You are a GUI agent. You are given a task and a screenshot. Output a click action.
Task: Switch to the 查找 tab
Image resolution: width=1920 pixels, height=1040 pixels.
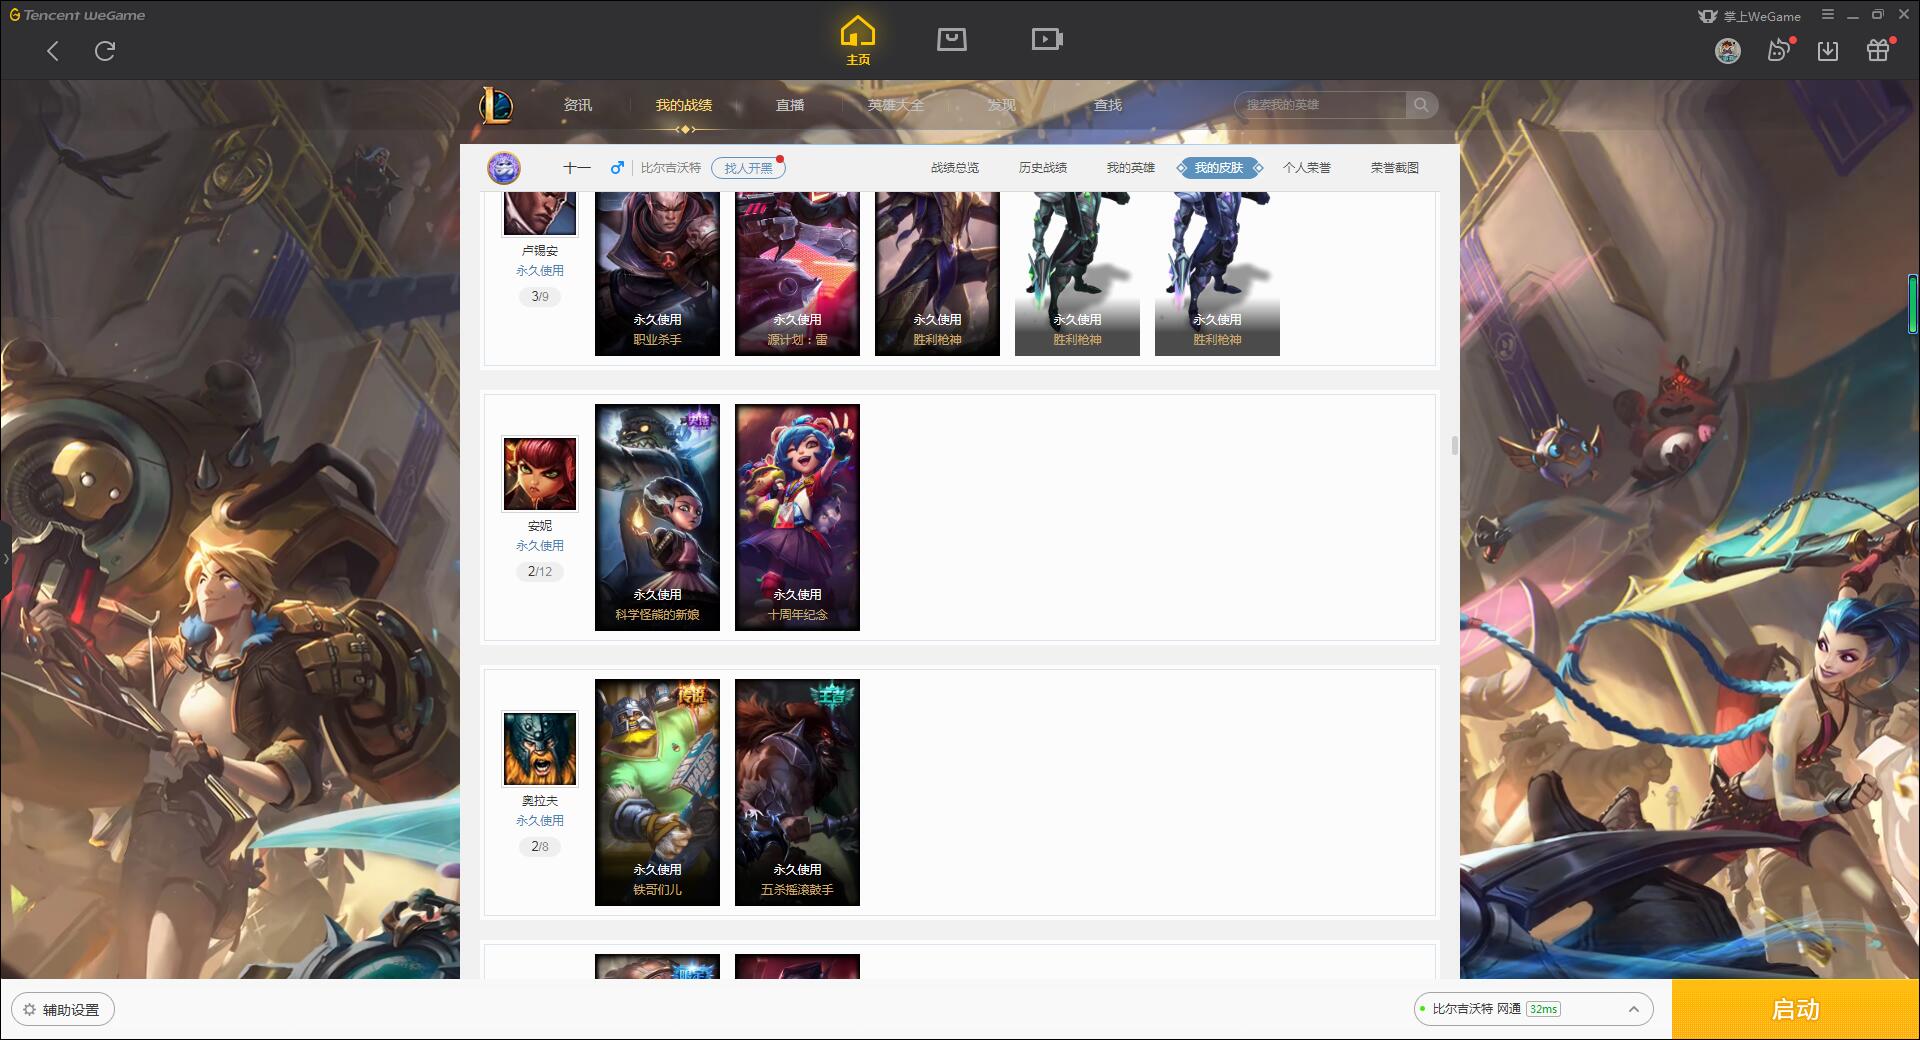click(x=1108, y=105)
